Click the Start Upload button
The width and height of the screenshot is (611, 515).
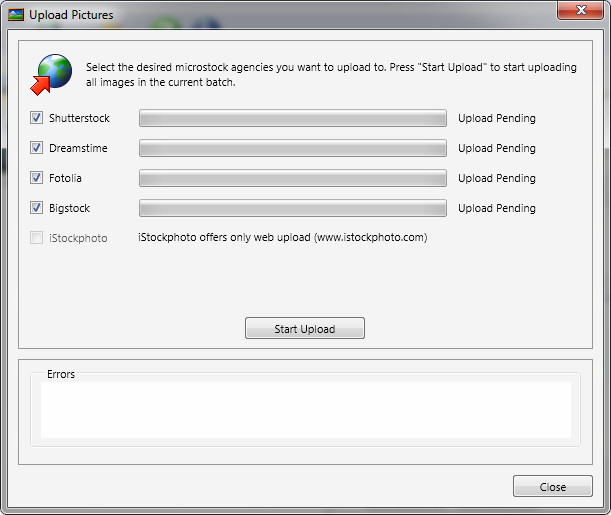click(305, 328)
